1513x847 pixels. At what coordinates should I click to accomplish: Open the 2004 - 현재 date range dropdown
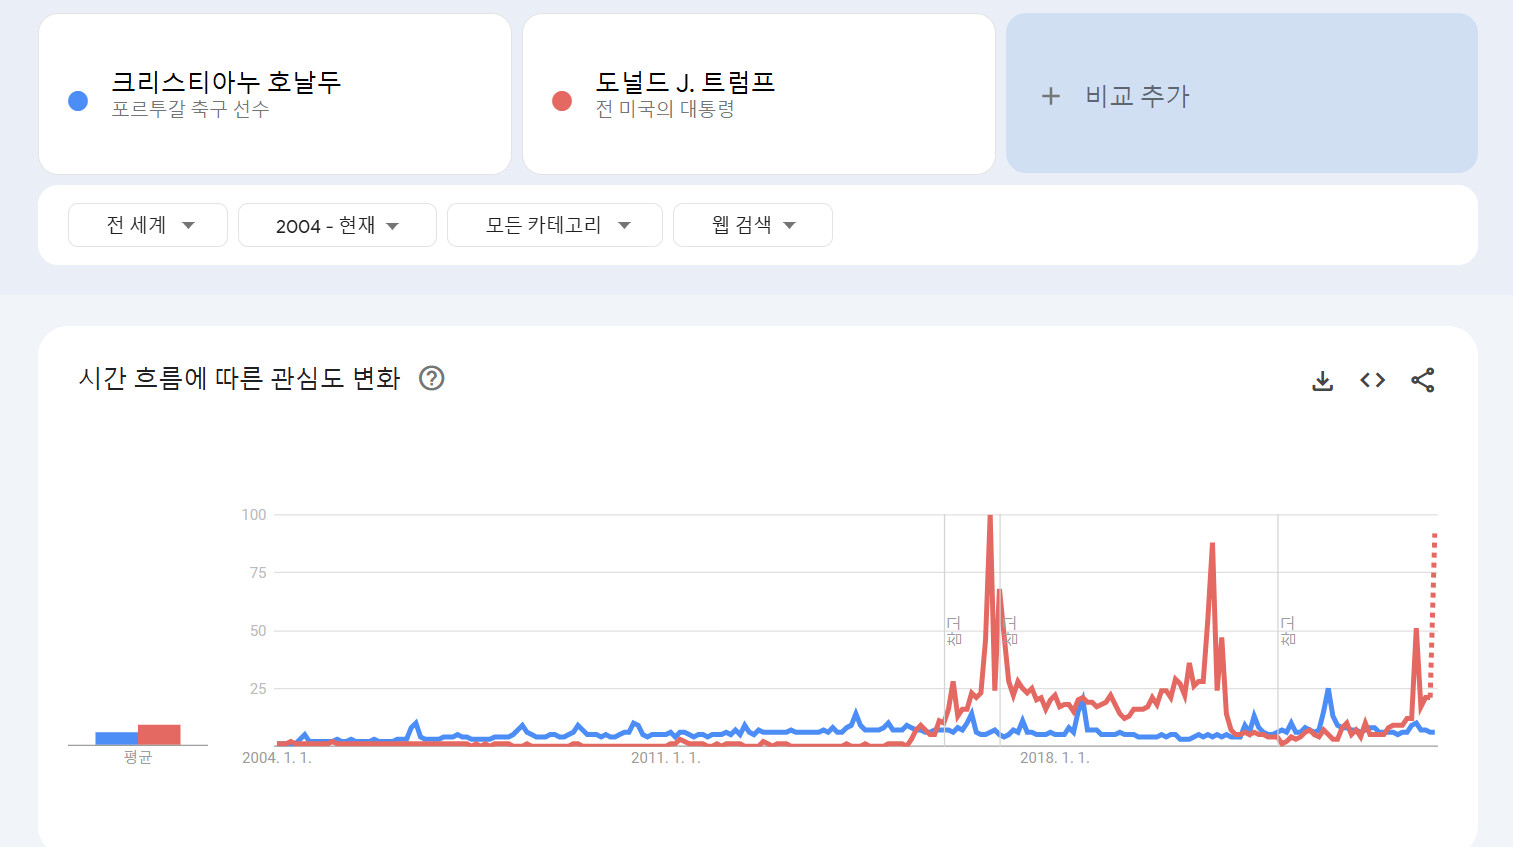point(337,225)
